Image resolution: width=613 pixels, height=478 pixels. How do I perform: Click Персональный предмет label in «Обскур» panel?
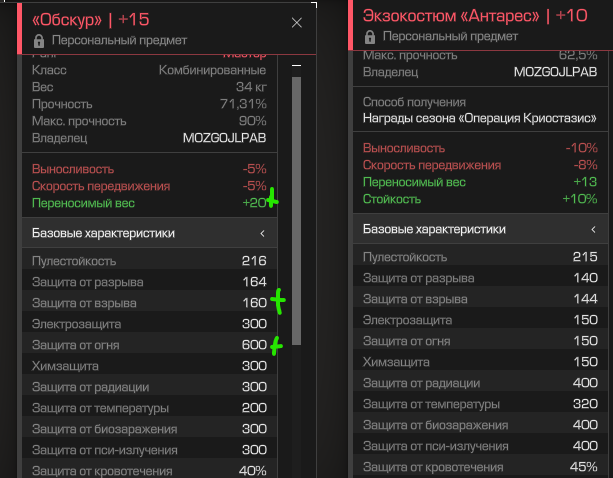click(119, 40)
